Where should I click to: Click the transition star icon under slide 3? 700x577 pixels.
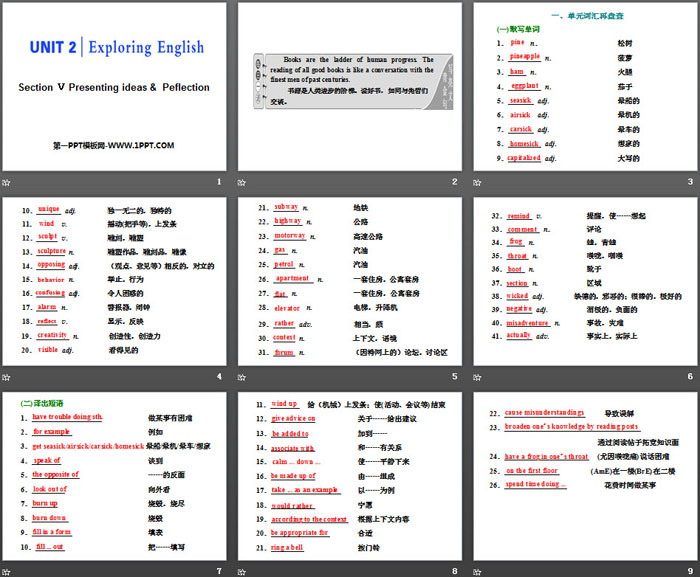478,182
